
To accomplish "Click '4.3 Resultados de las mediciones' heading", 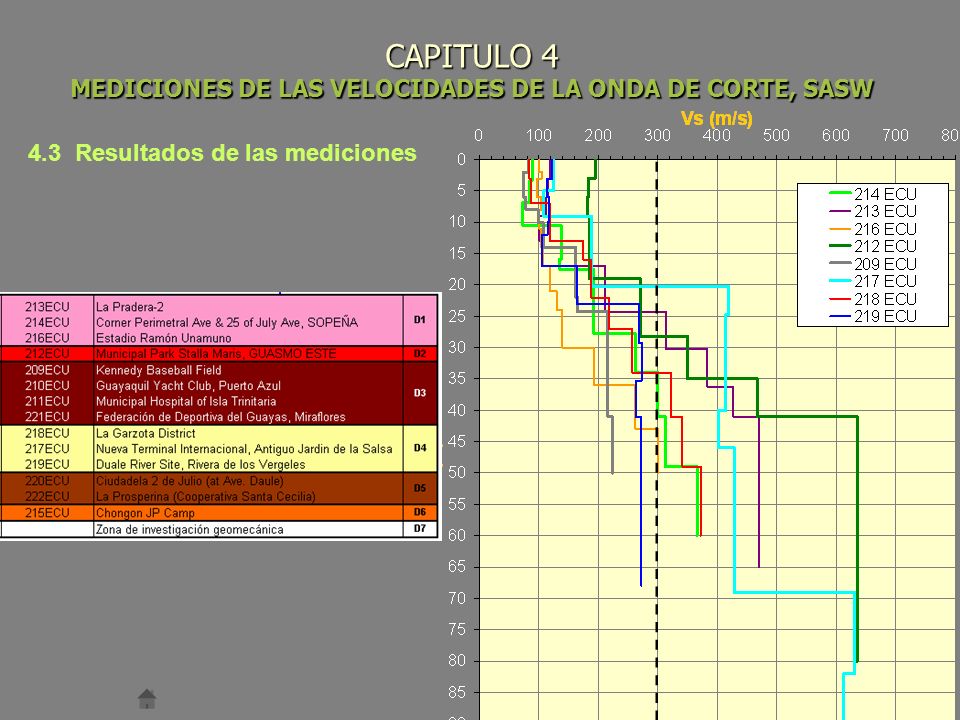I will (x=222, y=152).
